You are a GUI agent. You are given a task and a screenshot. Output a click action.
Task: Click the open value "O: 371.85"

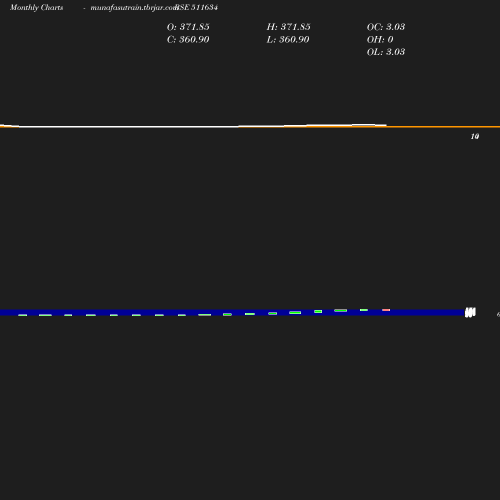[x=188, y=27]
